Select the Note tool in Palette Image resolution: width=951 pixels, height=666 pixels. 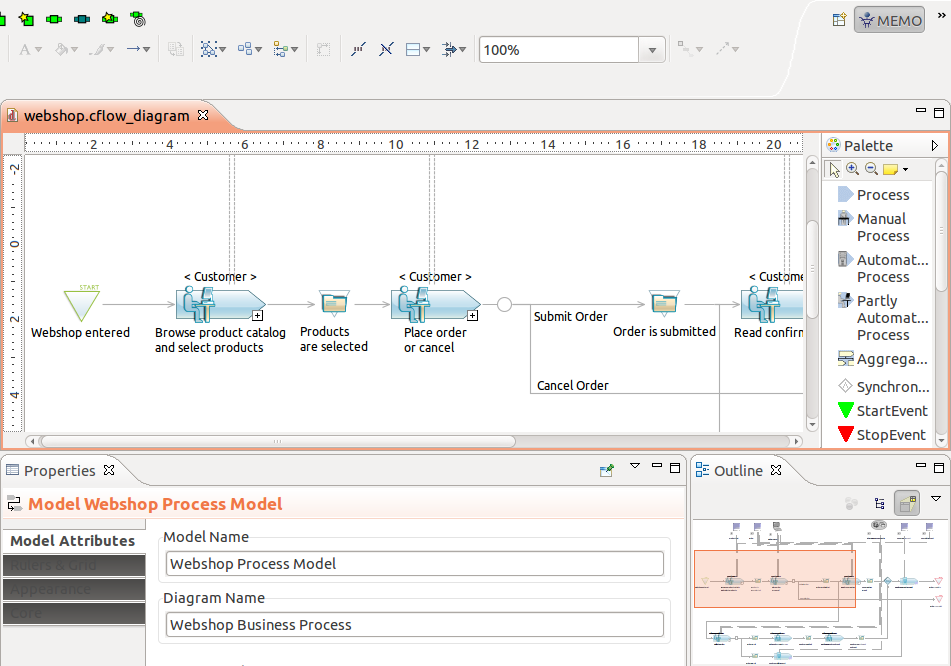coord(890,169)
